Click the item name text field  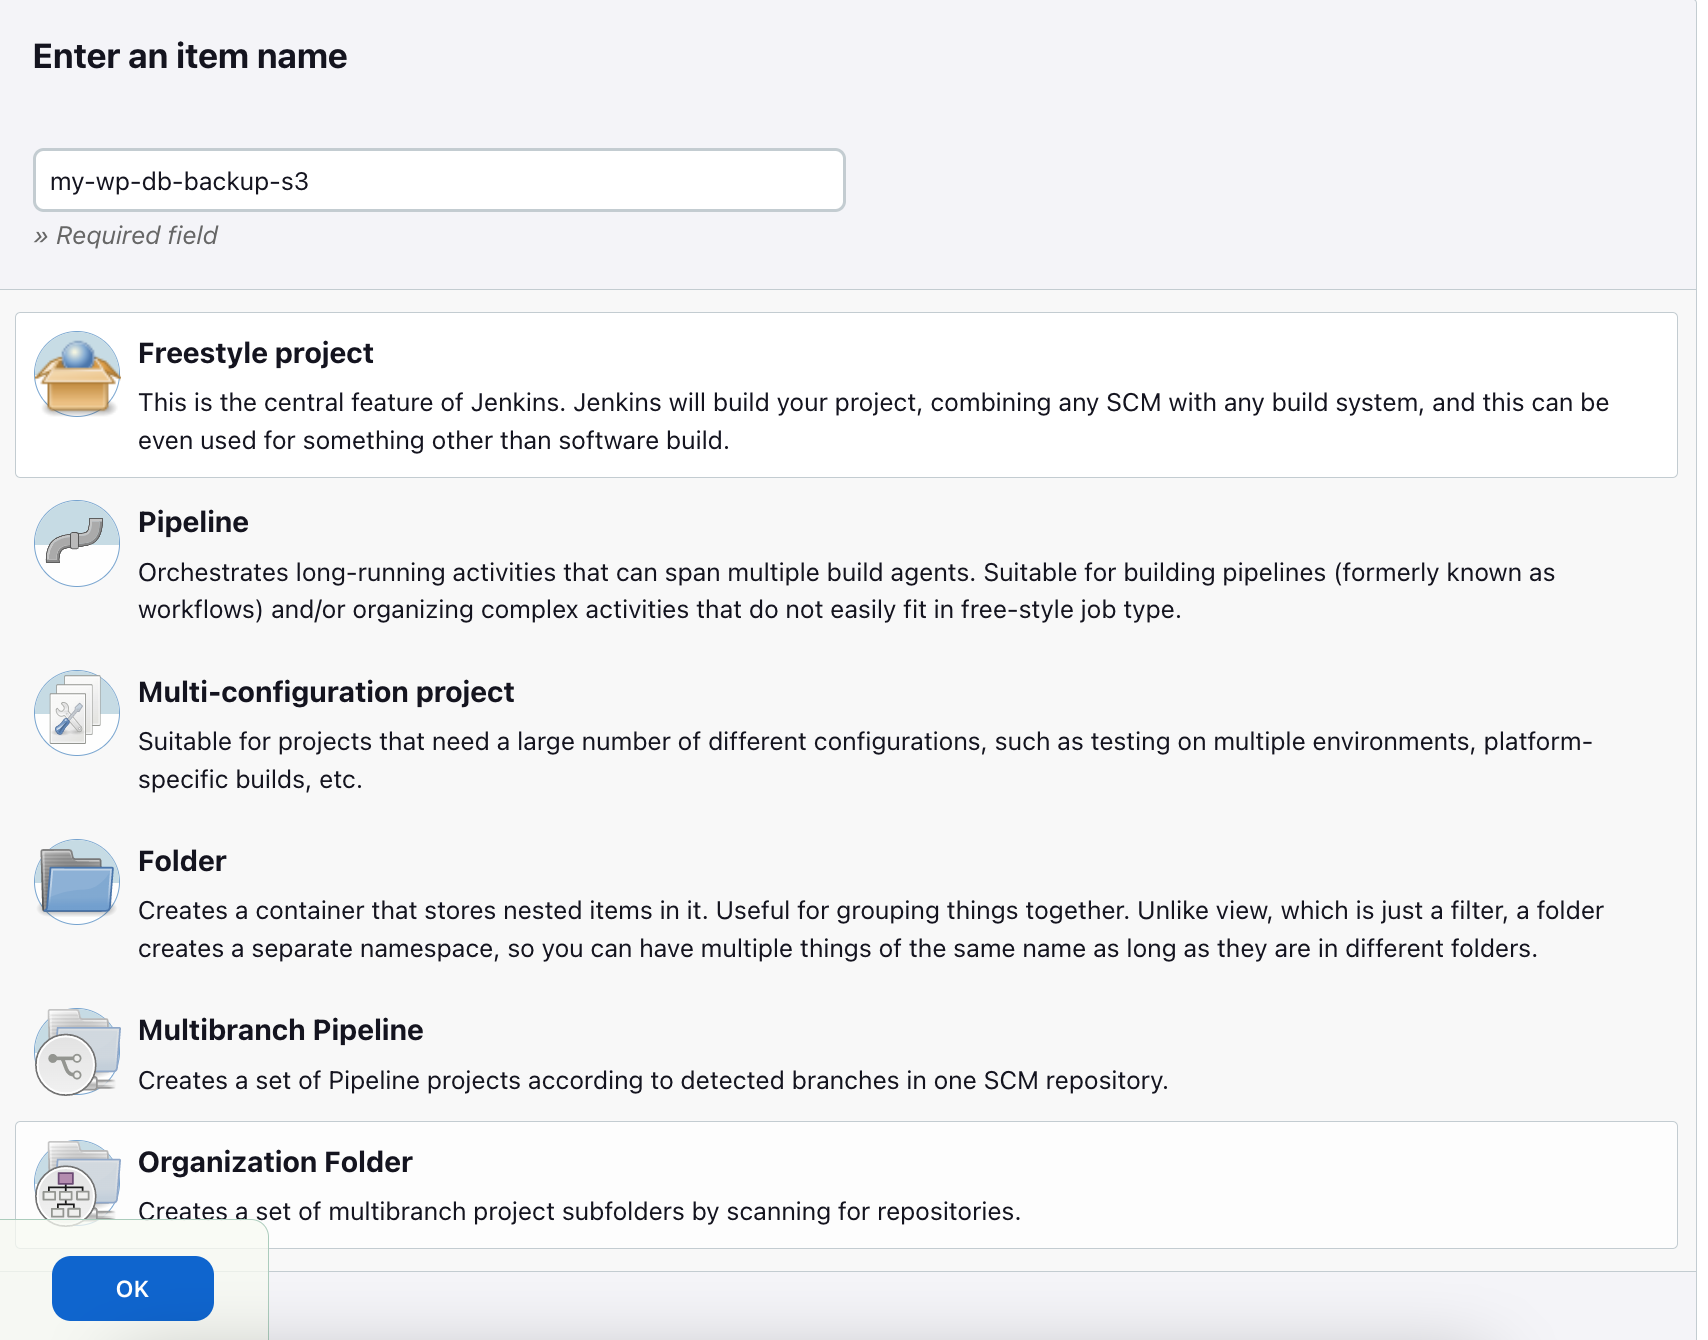439,181
